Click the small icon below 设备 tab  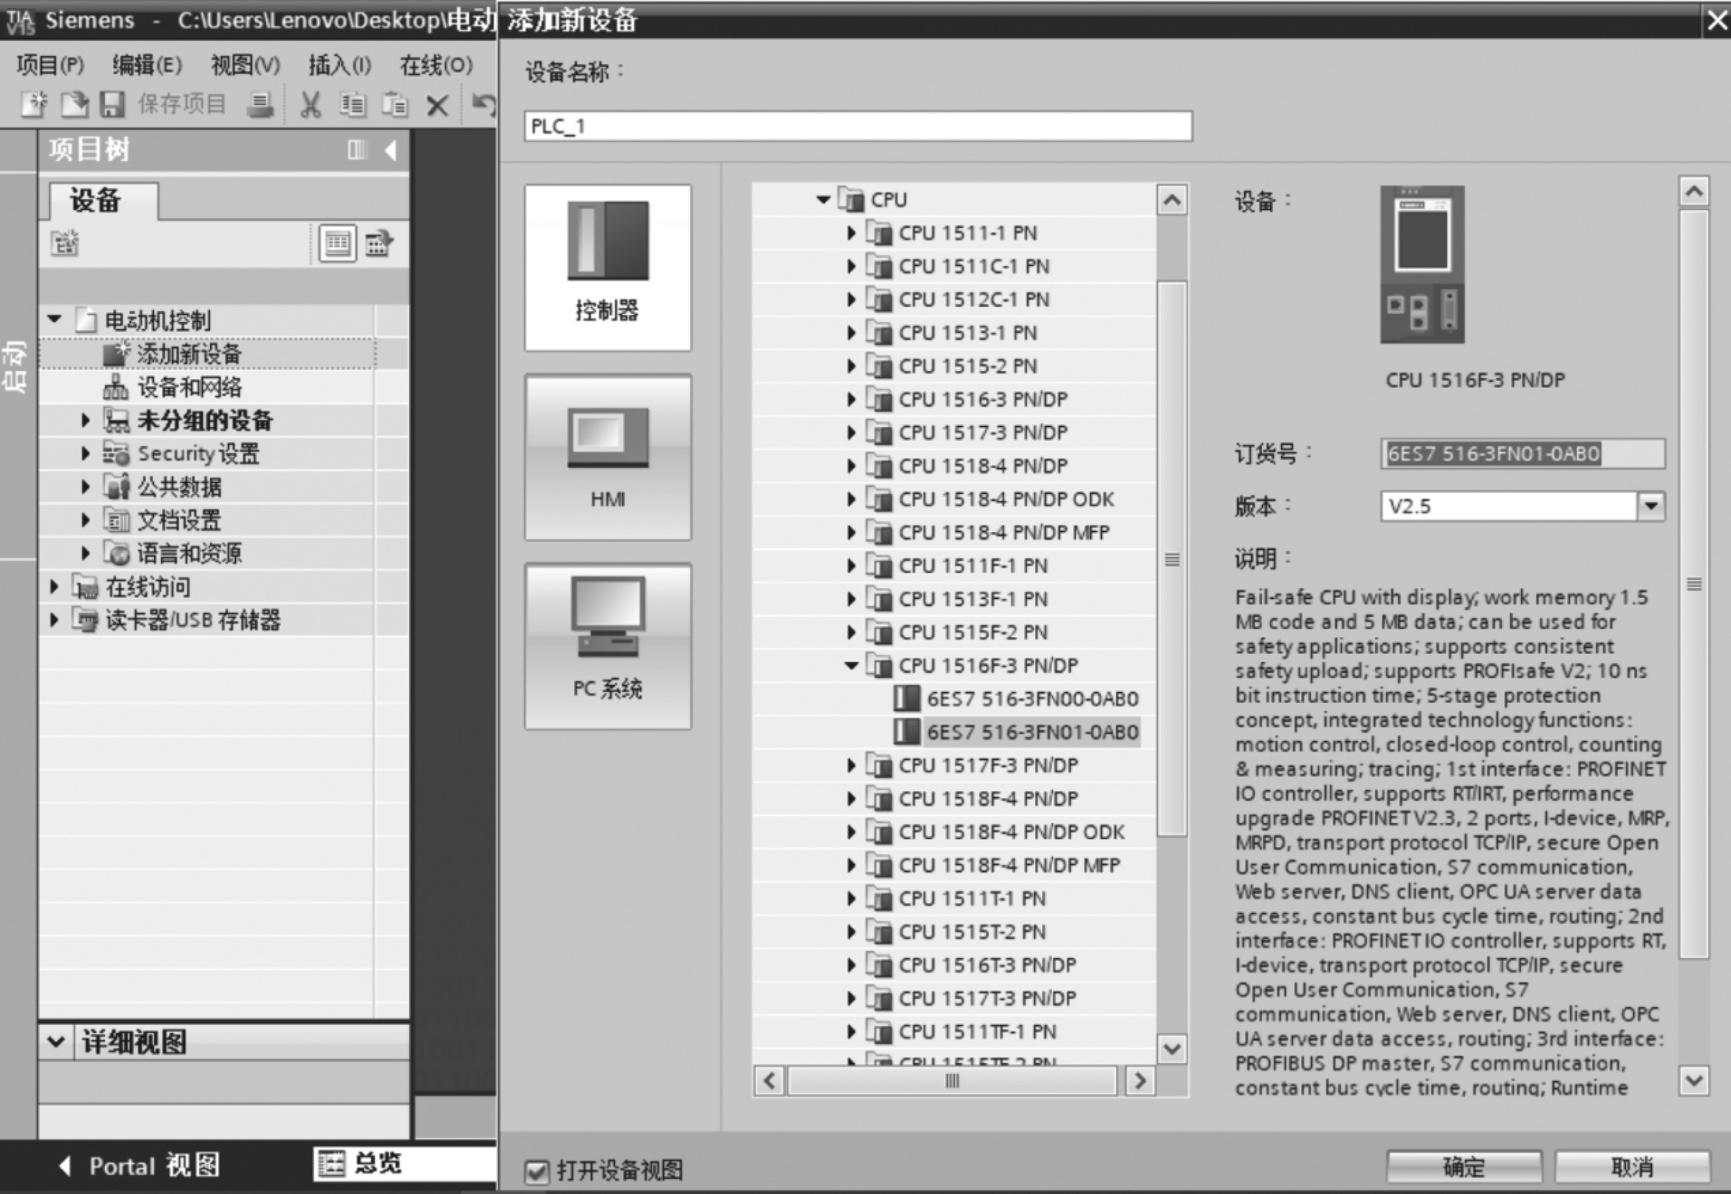point(65,243)
